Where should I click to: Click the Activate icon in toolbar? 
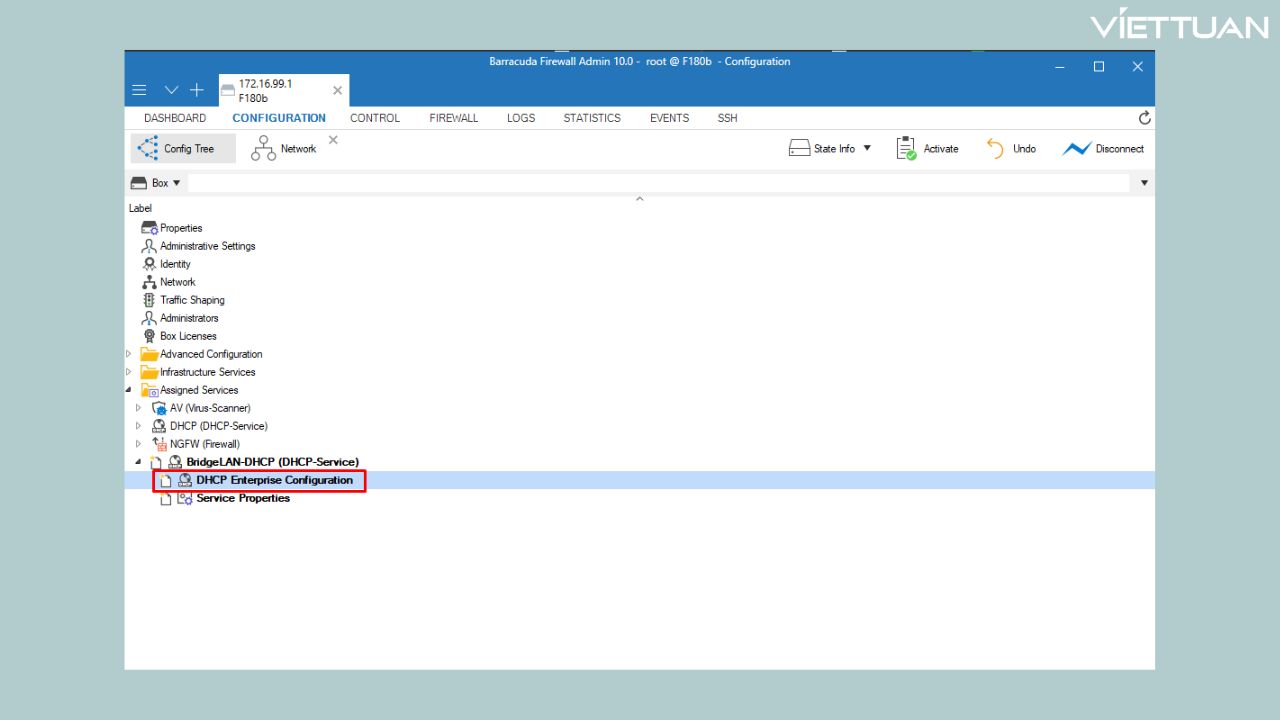[906, 149]
